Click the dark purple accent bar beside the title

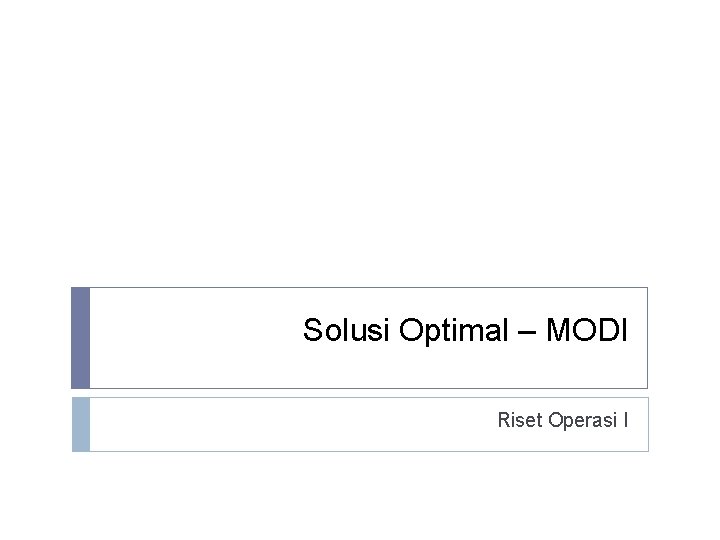click(x=80, y=338)
